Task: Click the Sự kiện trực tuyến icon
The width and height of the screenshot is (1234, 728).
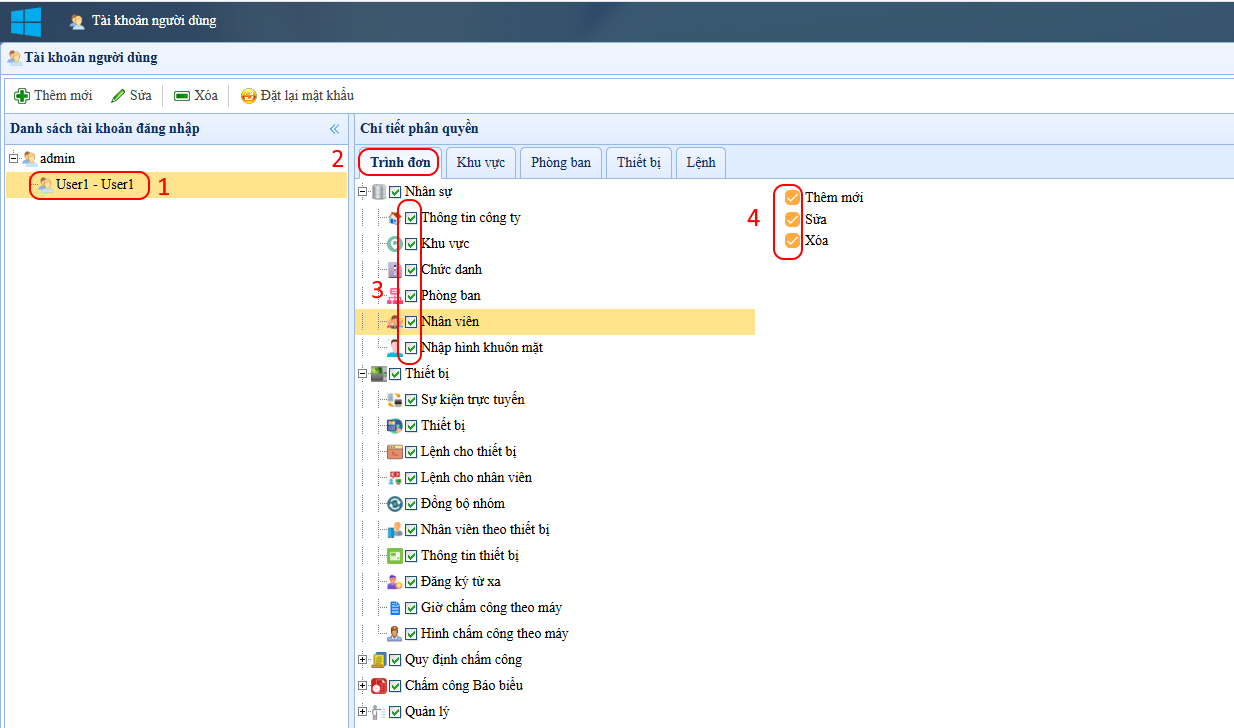Action: (395, 400)
